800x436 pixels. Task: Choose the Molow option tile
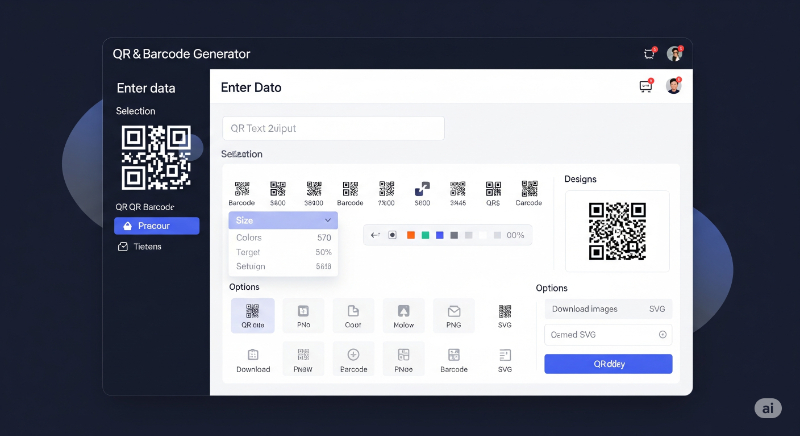click(404, 316)
